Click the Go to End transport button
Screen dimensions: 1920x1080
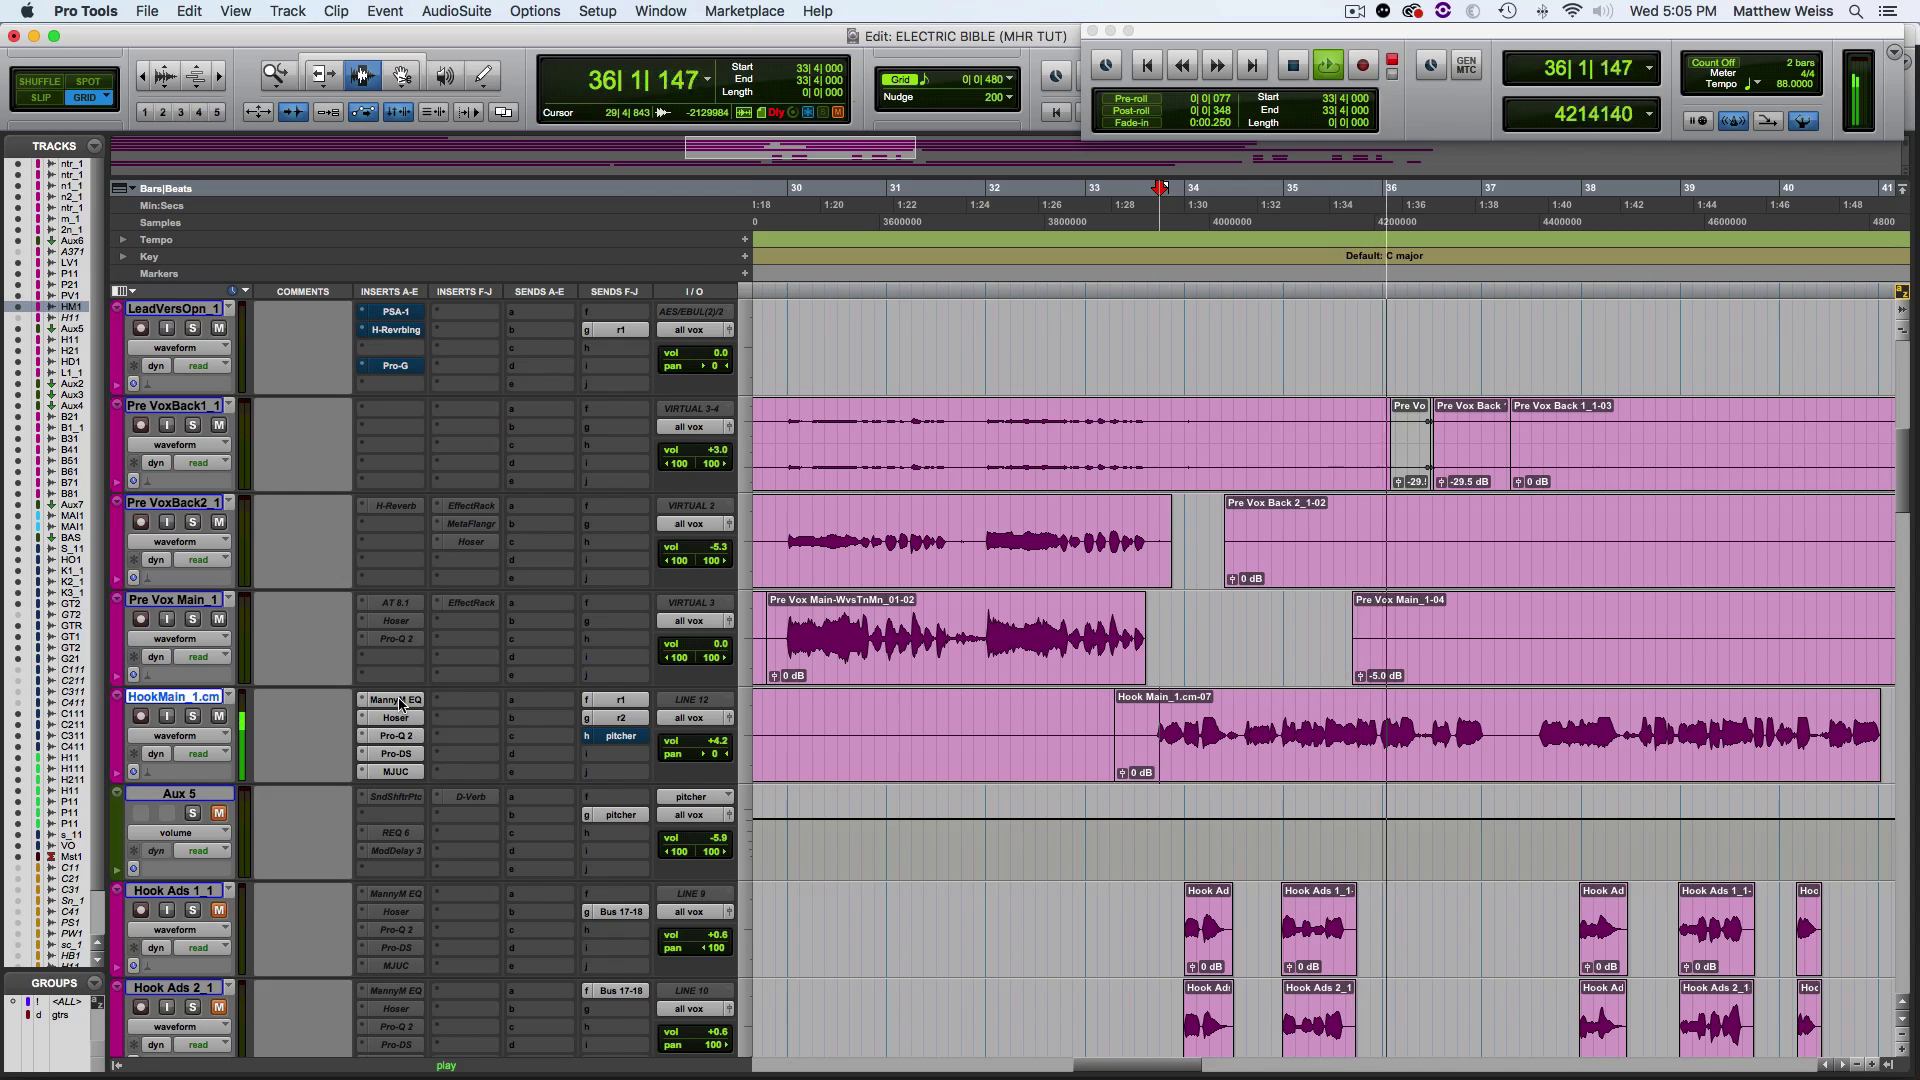(1252, 66)
